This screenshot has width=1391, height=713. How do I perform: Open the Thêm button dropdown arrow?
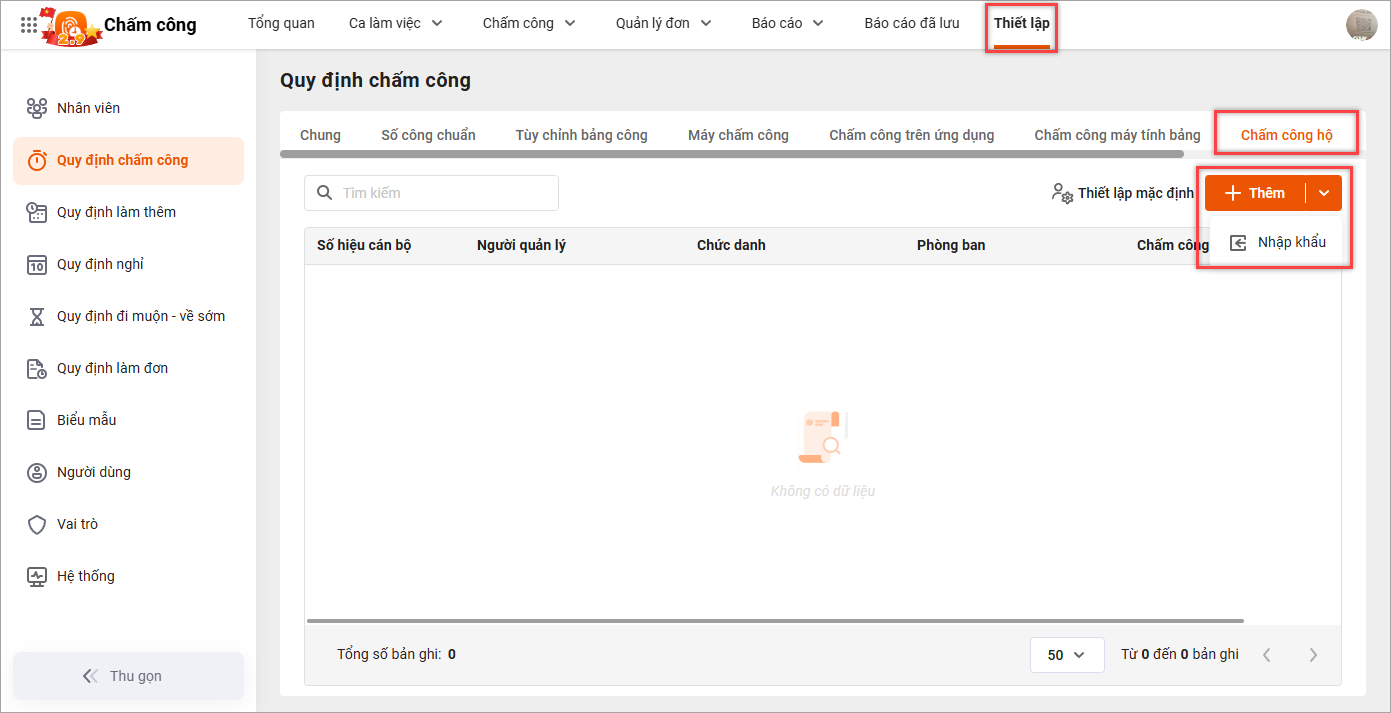click(1324, 193)
